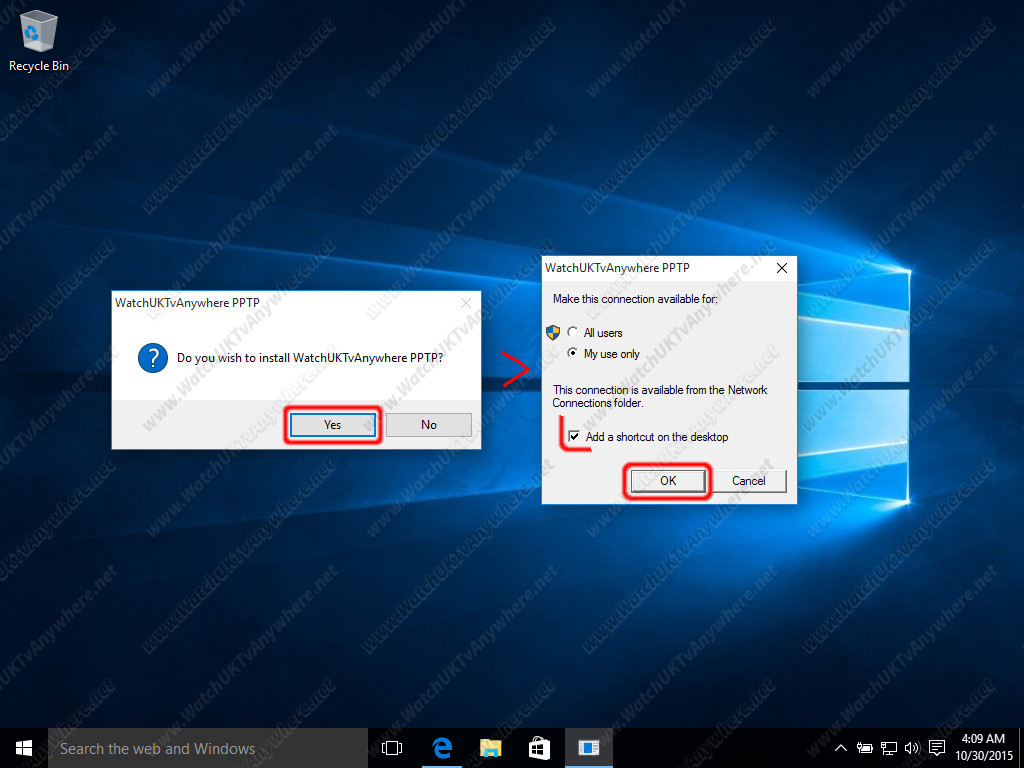Screen dimensions: 1024x768
Task: Click the UAC shield icon beside All users
Action: (553, 332)
